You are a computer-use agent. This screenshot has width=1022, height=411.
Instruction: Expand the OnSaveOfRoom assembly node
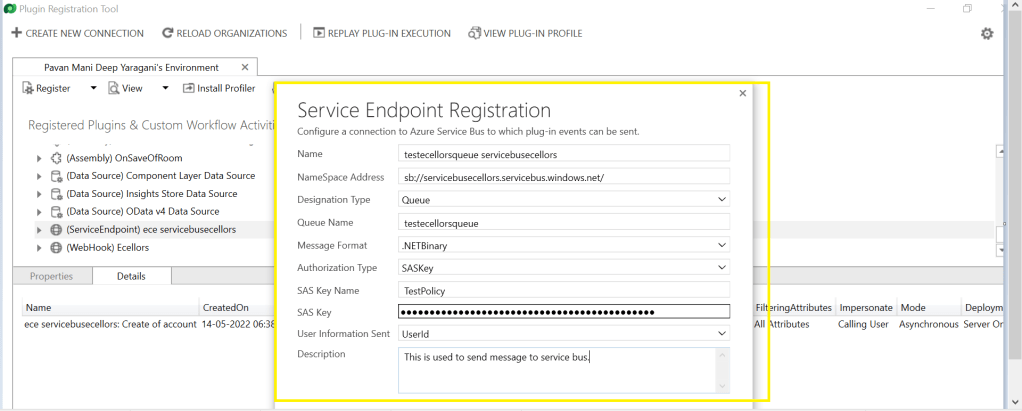click(x=39, y=158)
